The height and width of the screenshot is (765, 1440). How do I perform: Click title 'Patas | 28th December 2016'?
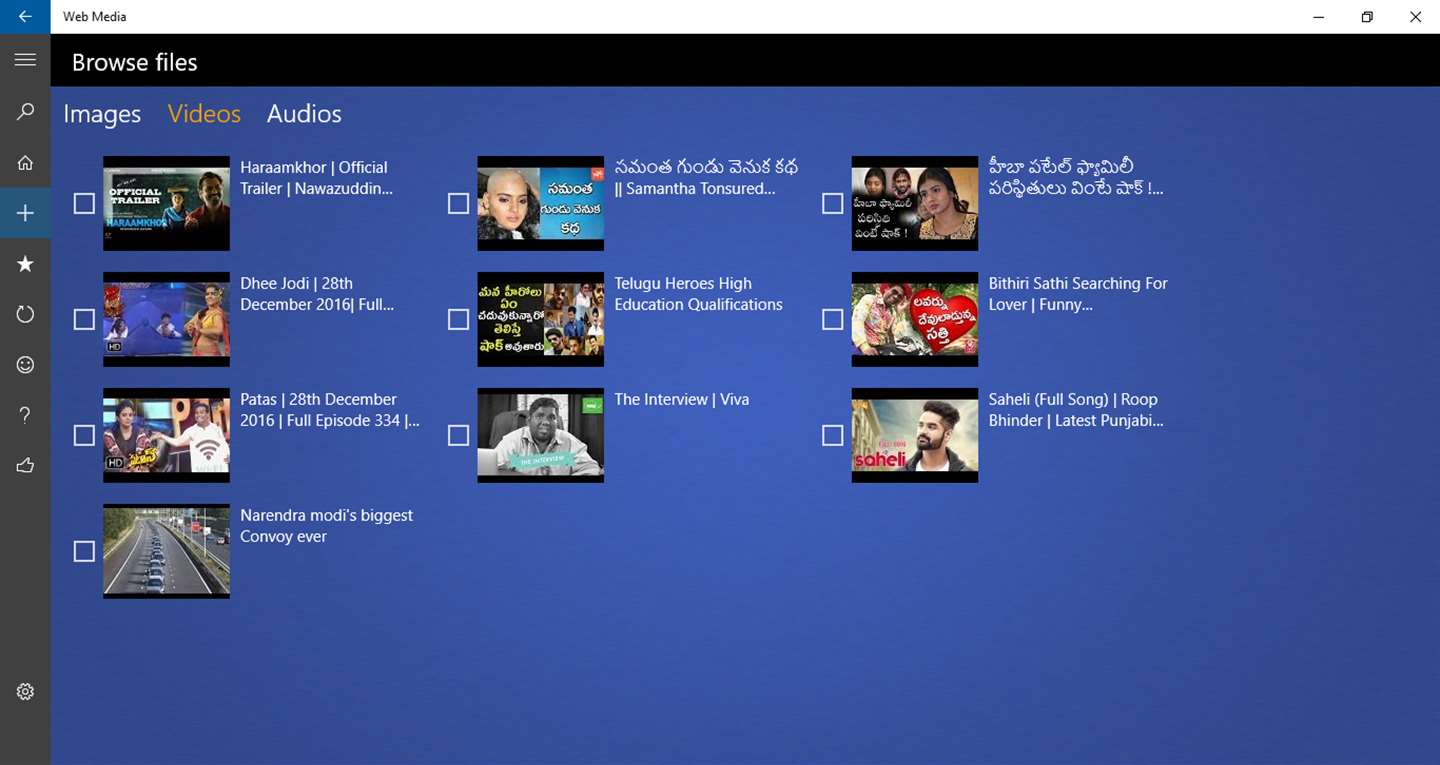point(330,410)
